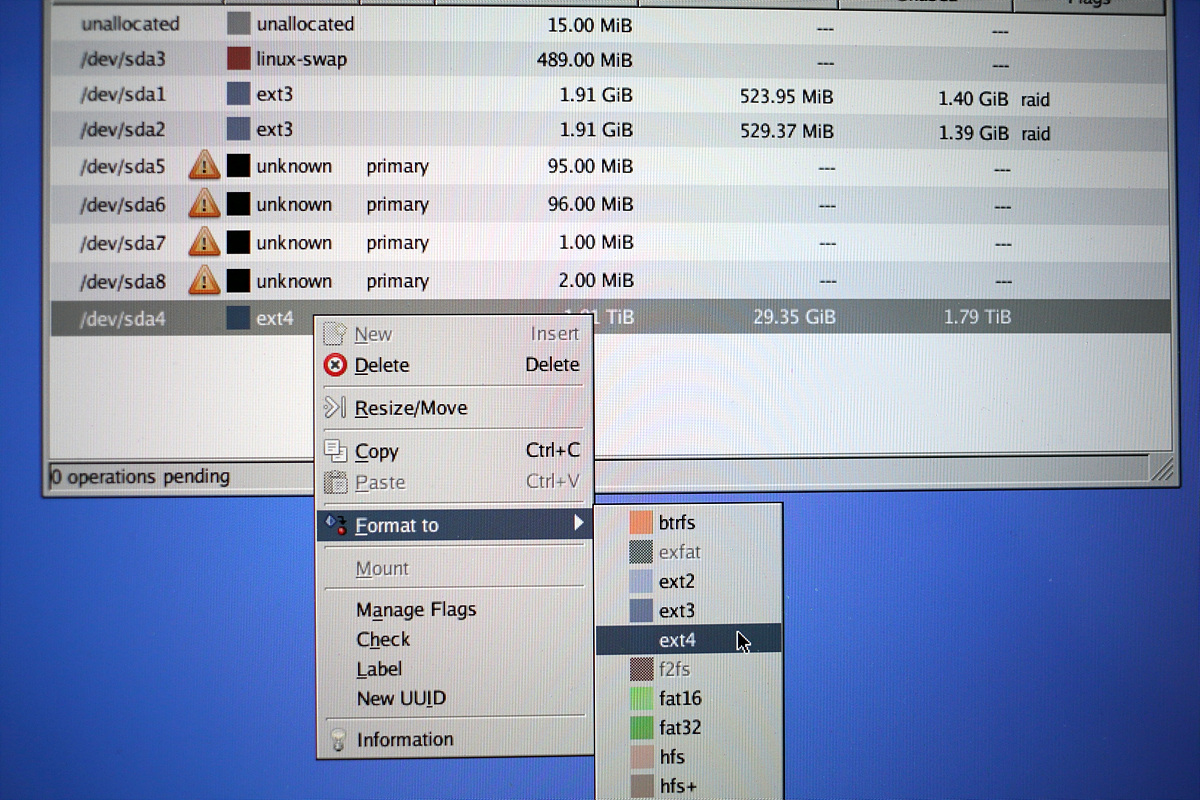Choose the Check menu entry
Screen dimensions: 1200x800
tap(383, 640)
